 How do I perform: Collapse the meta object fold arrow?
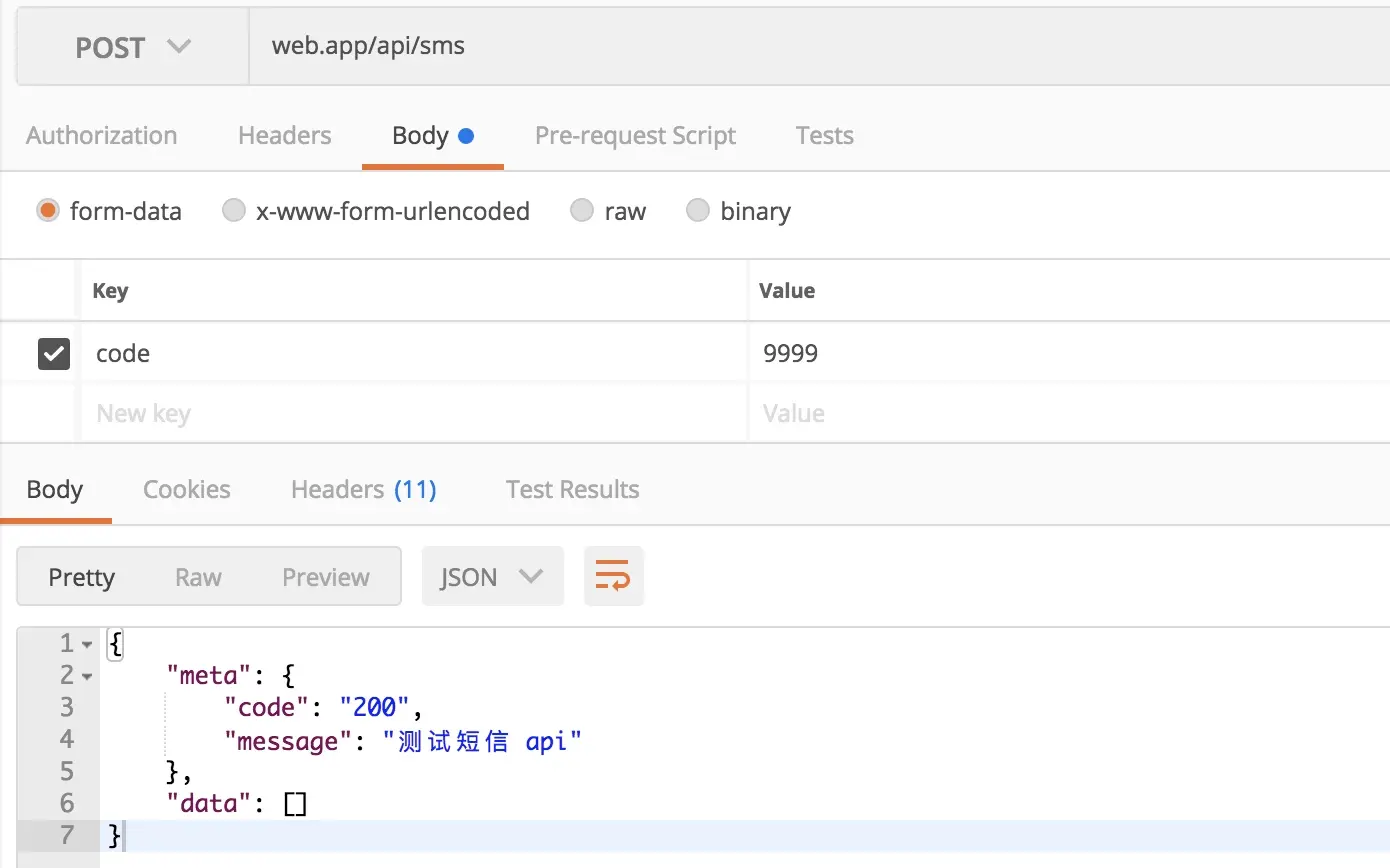pos(87,677)
